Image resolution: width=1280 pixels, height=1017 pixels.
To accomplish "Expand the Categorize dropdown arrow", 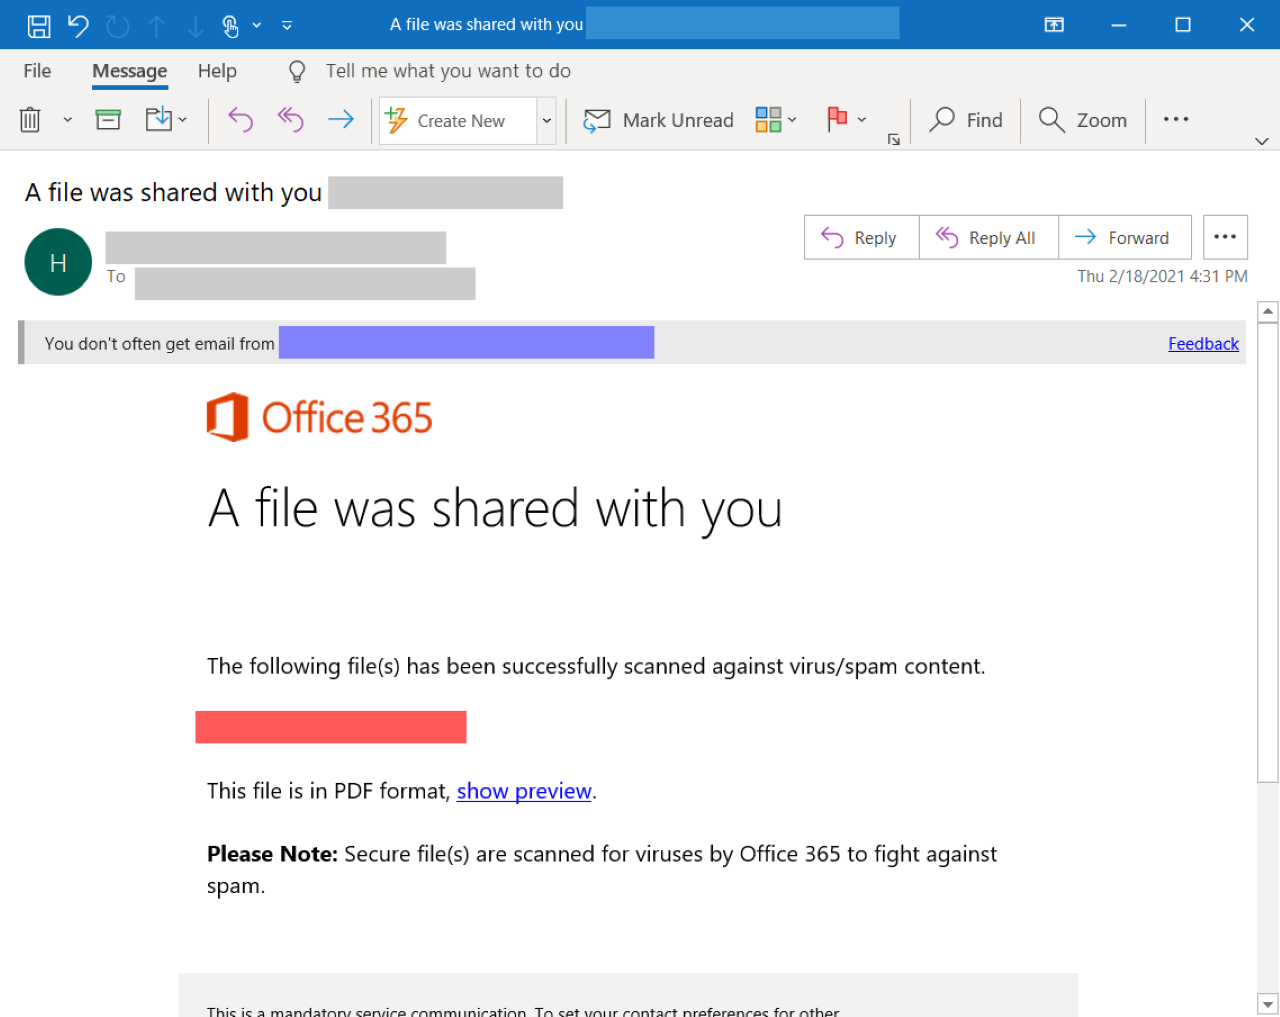I will 793,120.
